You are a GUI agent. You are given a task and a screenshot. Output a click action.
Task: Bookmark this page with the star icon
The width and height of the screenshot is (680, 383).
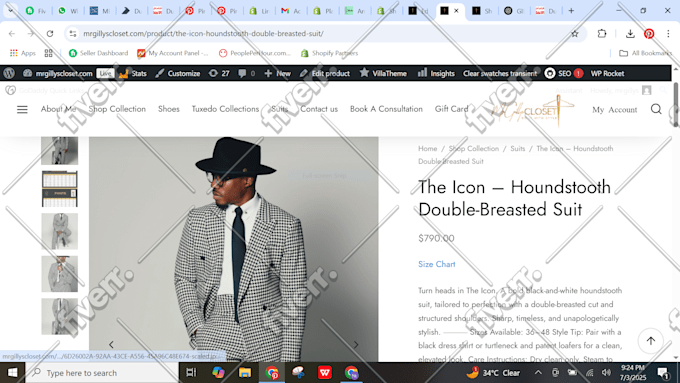coord(575,33)
